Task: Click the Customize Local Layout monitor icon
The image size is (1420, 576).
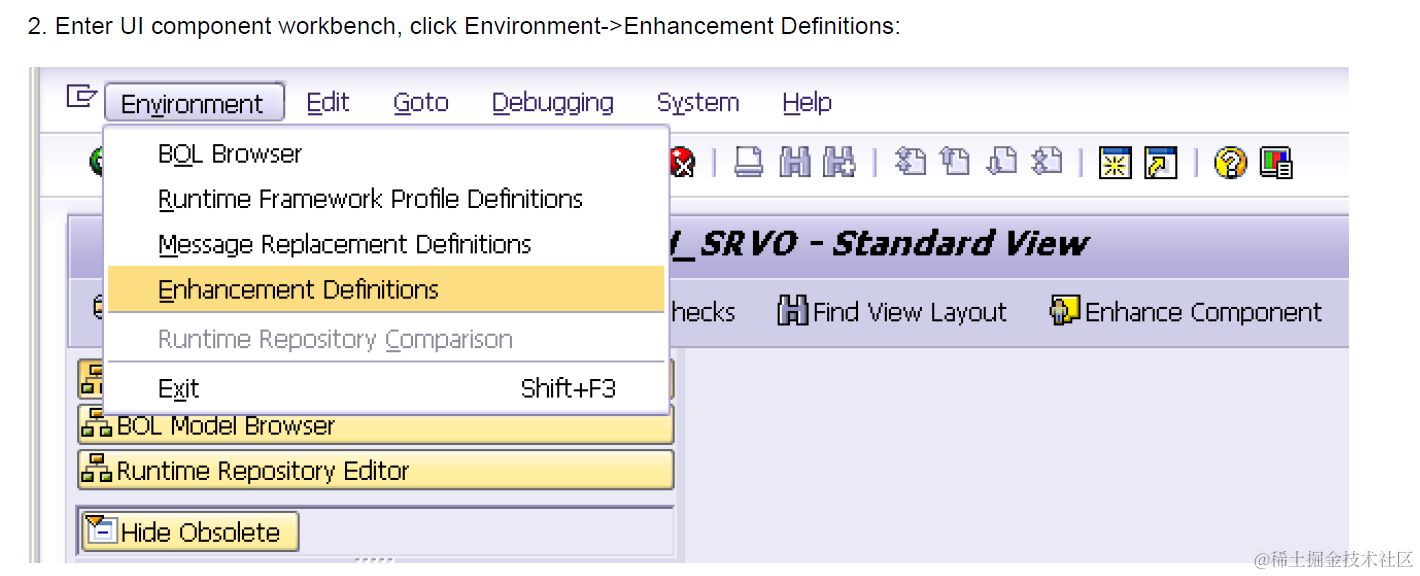Action: 1276,163
